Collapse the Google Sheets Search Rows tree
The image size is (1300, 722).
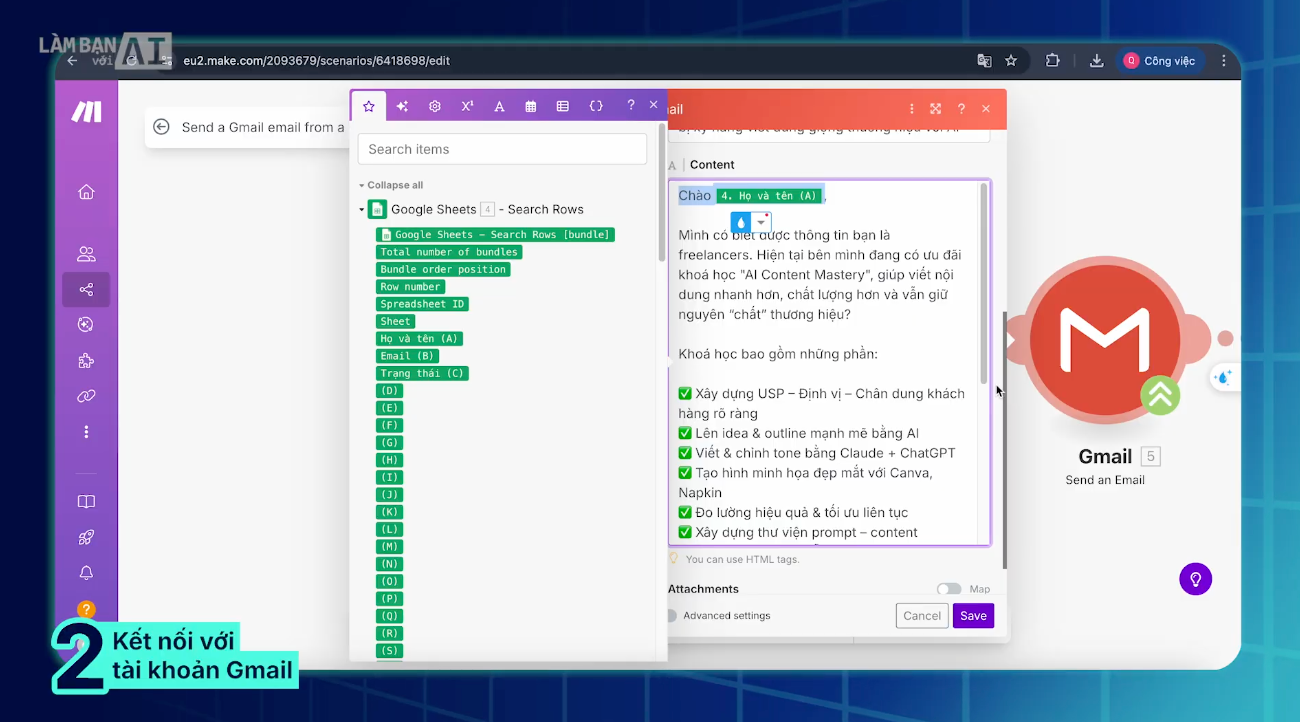coord(362,210)
